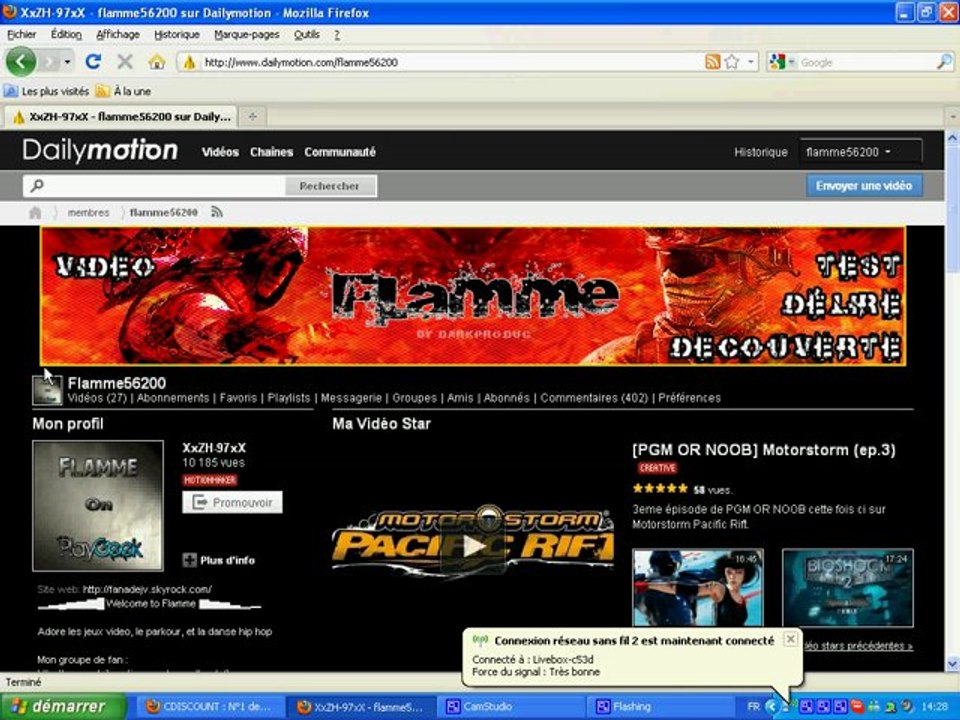Click Google search box in toolbar

click(x=866, y=62)
